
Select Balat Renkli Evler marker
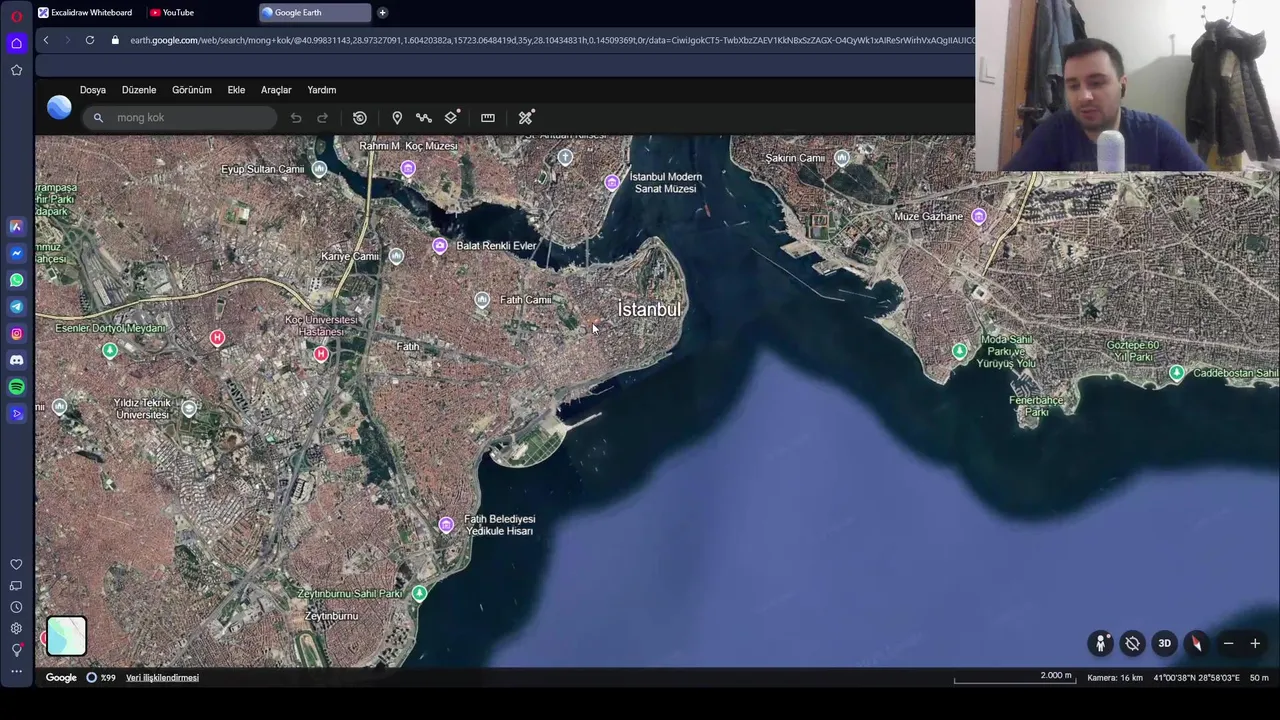pyautogui.click(x=440, y=246)
